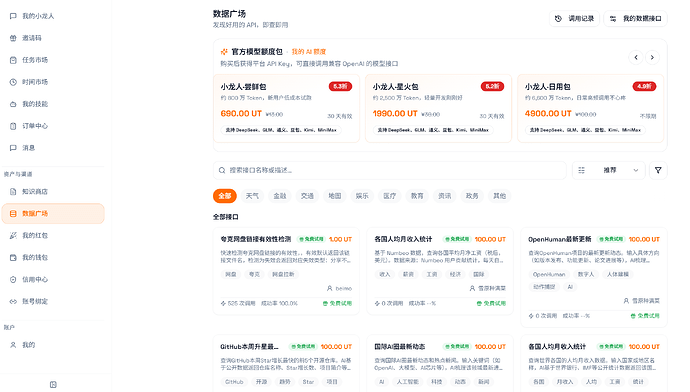Select the 数据广场 sidebar entry
The height and width of the screenshot is (392, 690).
53,213
